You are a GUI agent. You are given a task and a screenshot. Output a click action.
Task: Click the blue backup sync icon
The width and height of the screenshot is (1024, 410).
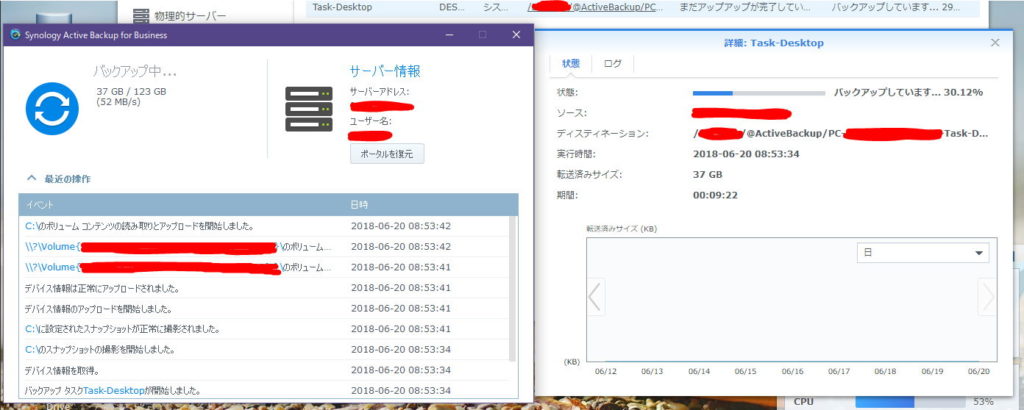coord(52,108)
